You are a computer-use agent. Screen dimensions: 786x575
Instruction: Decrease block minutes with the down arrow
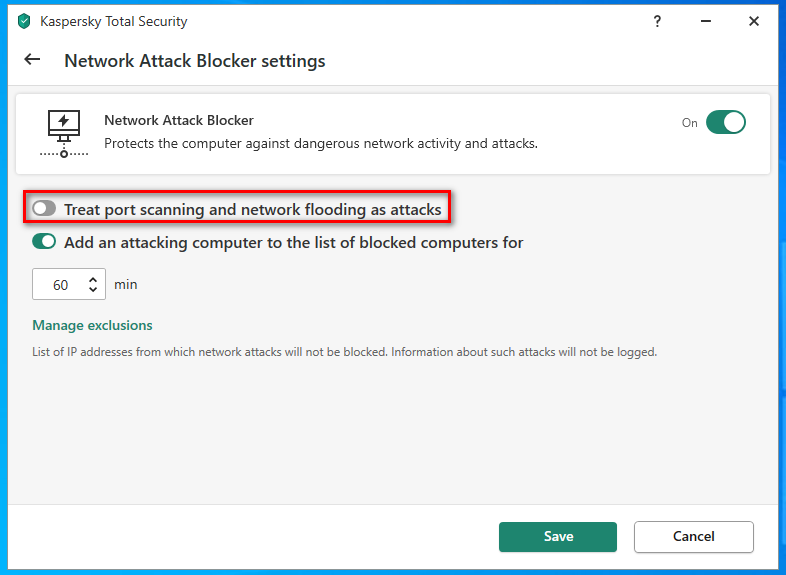pos(93,290)
